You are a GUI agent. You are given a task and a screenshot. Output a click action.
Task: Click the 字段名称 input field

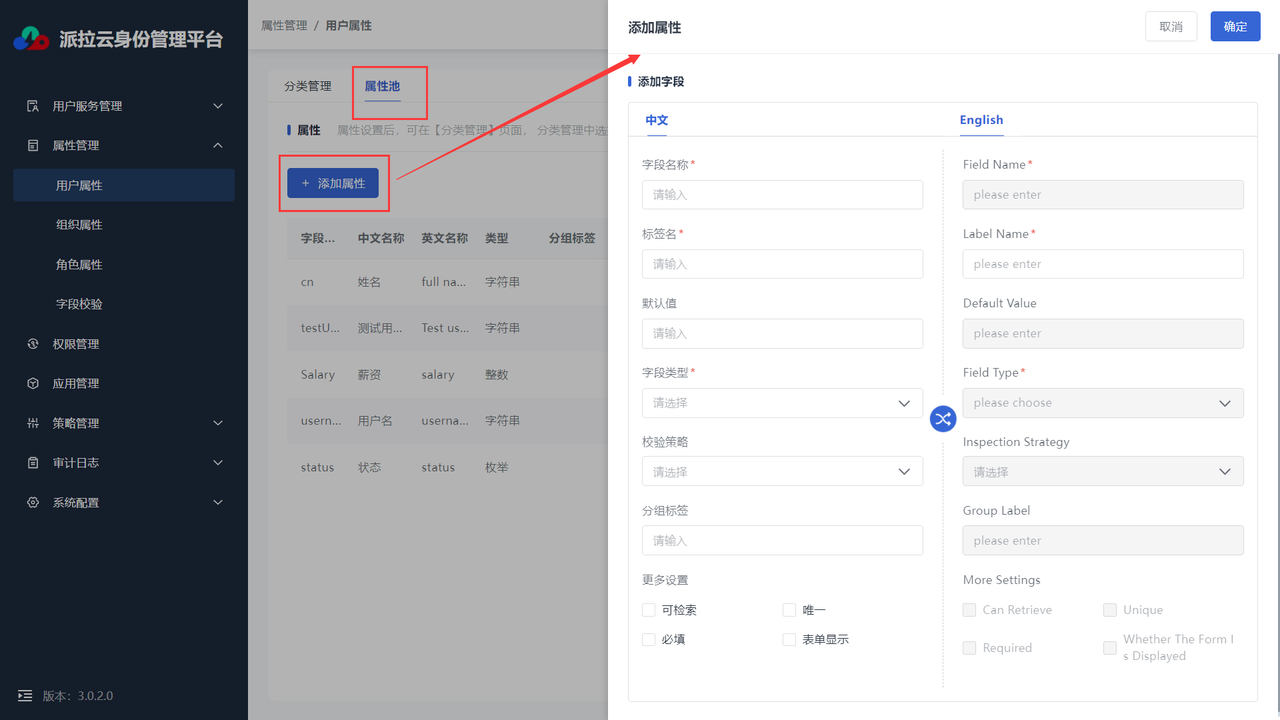782,195
